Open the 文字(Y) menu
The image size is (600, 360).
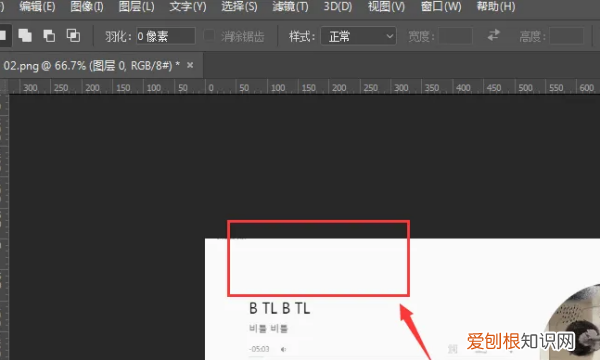188,7
